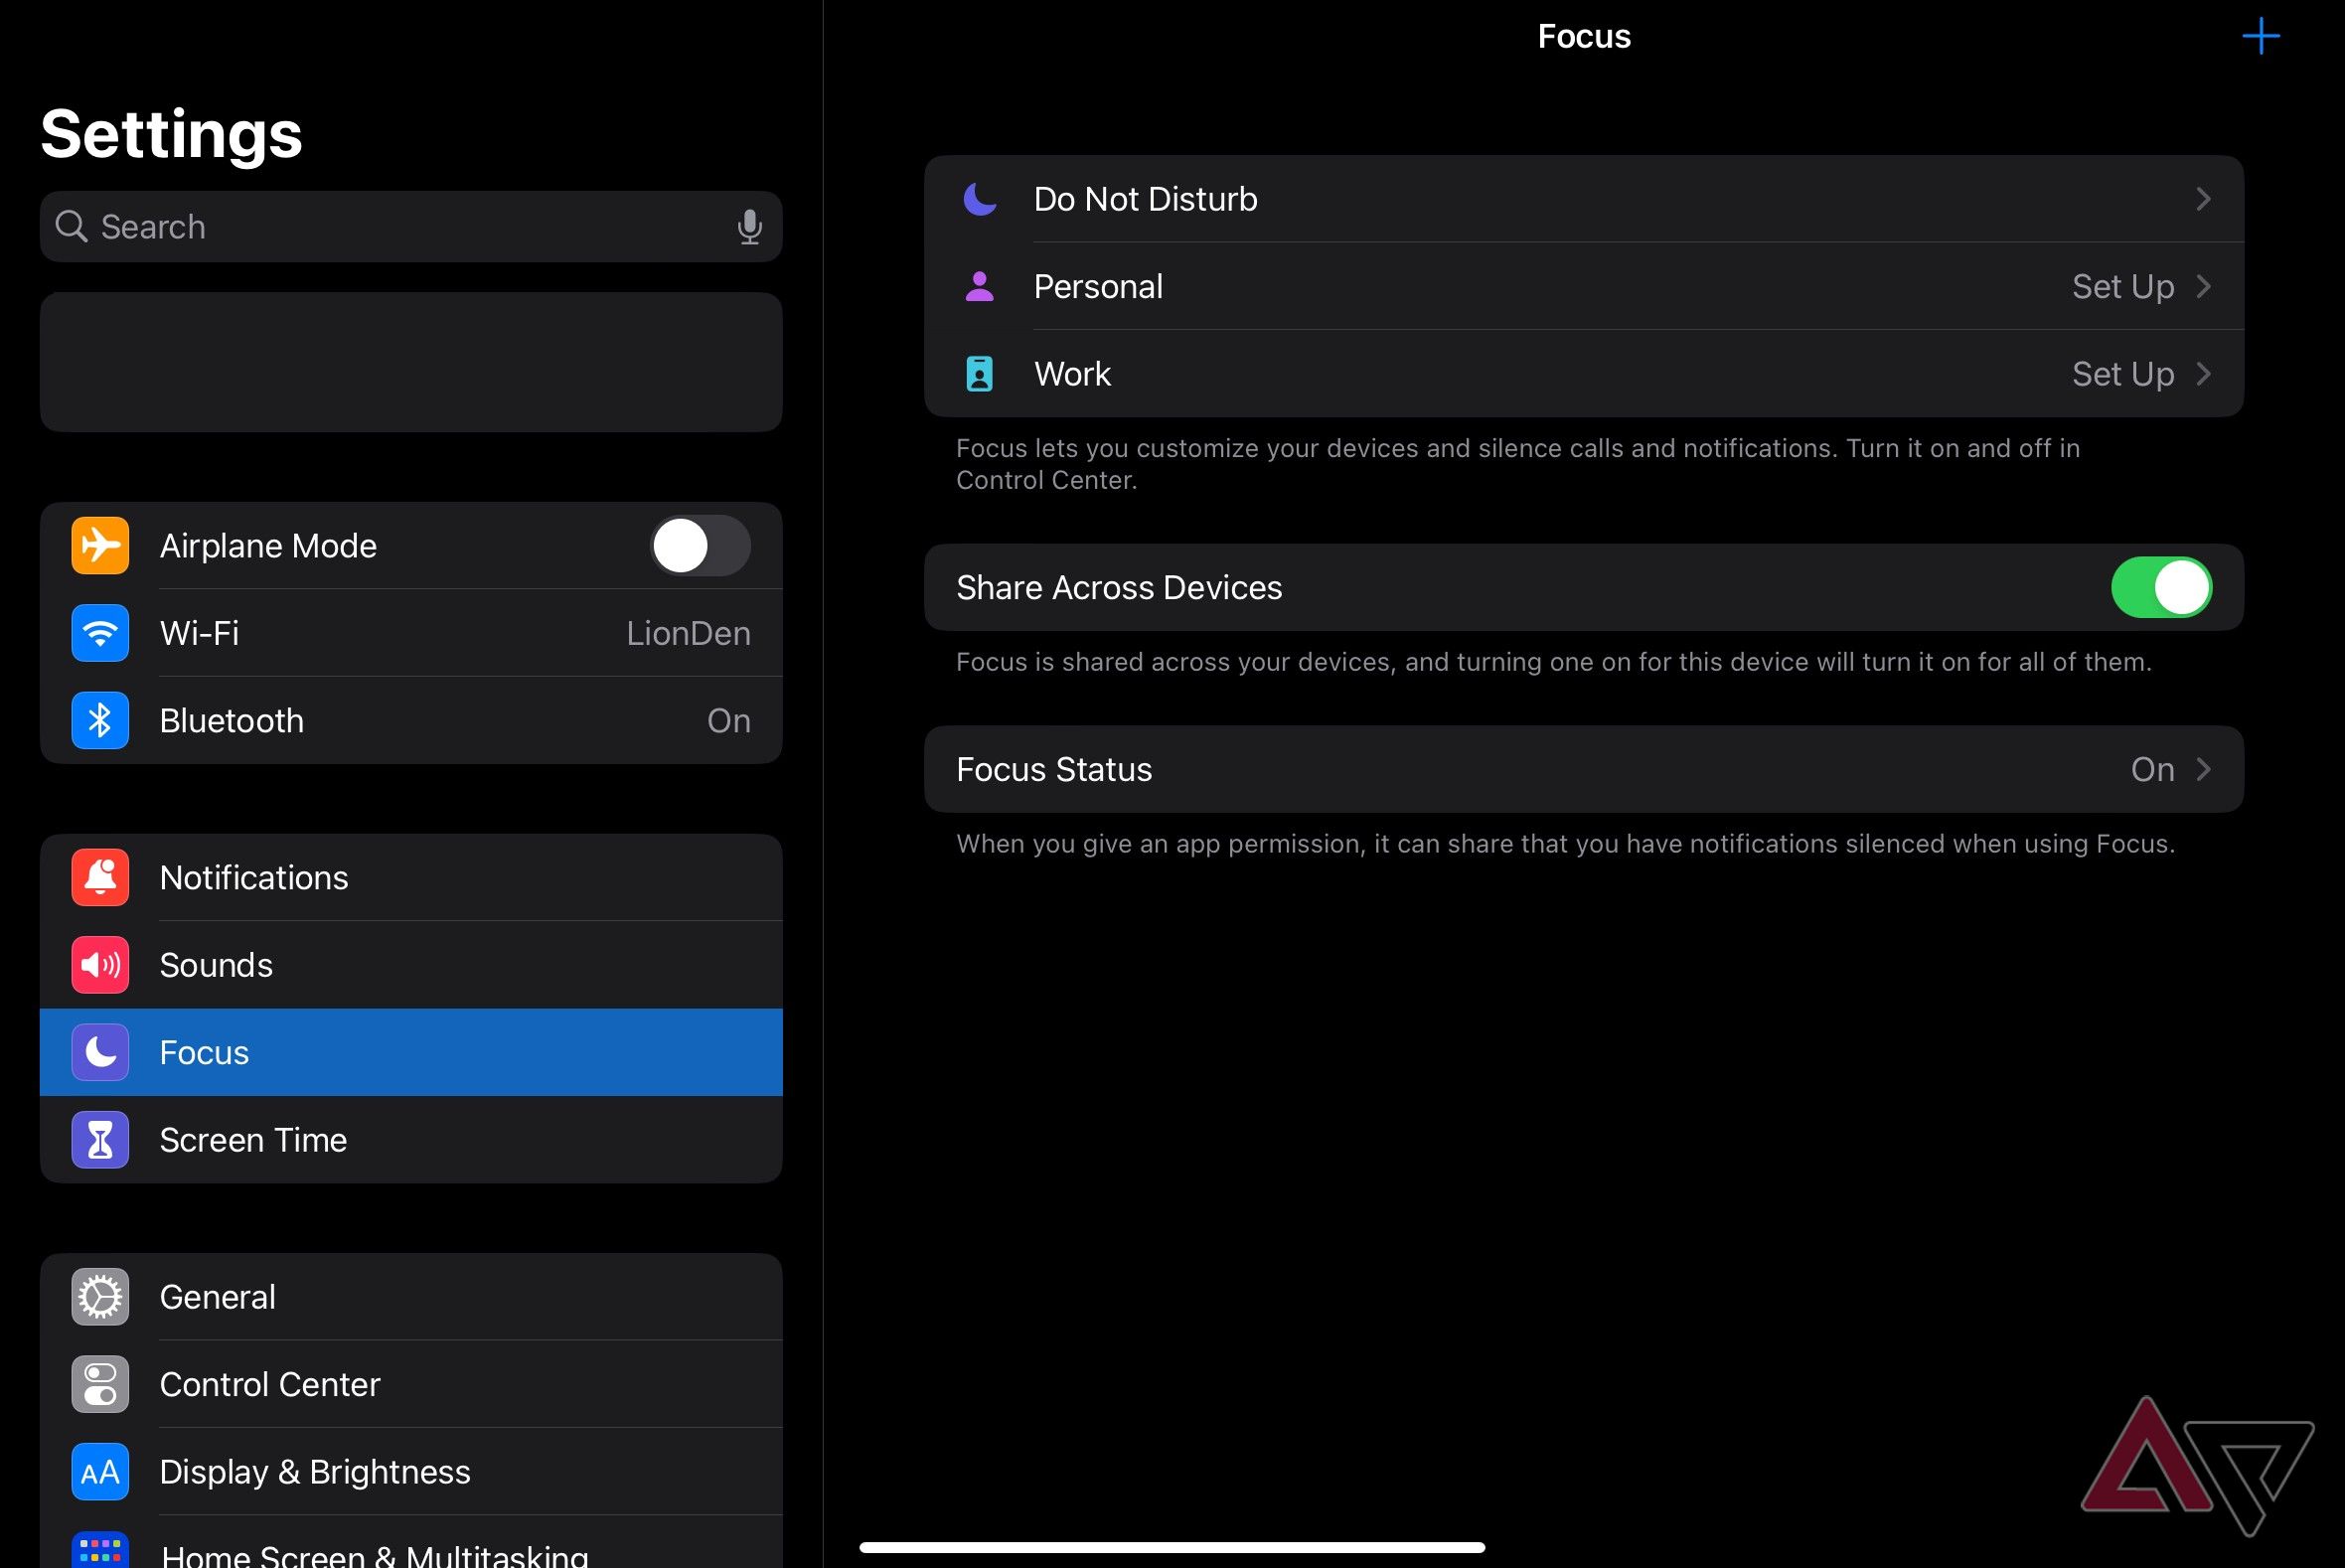Expand Do Not Disturb settings with the chevron

[2204, 199]
